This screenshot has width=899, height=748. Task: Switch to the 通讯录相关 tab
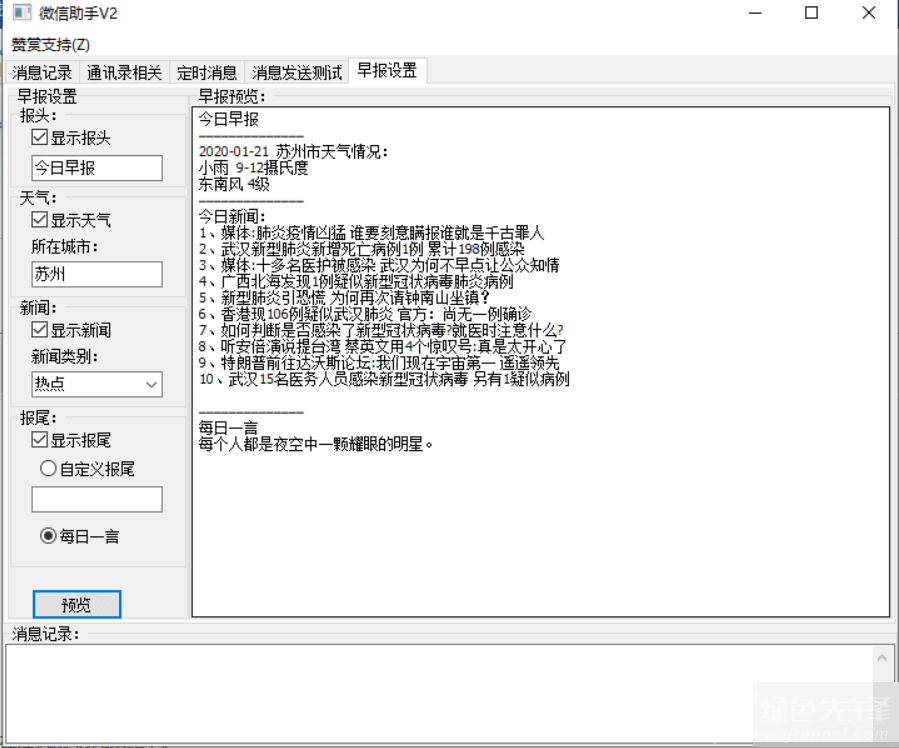pos(124,73)
